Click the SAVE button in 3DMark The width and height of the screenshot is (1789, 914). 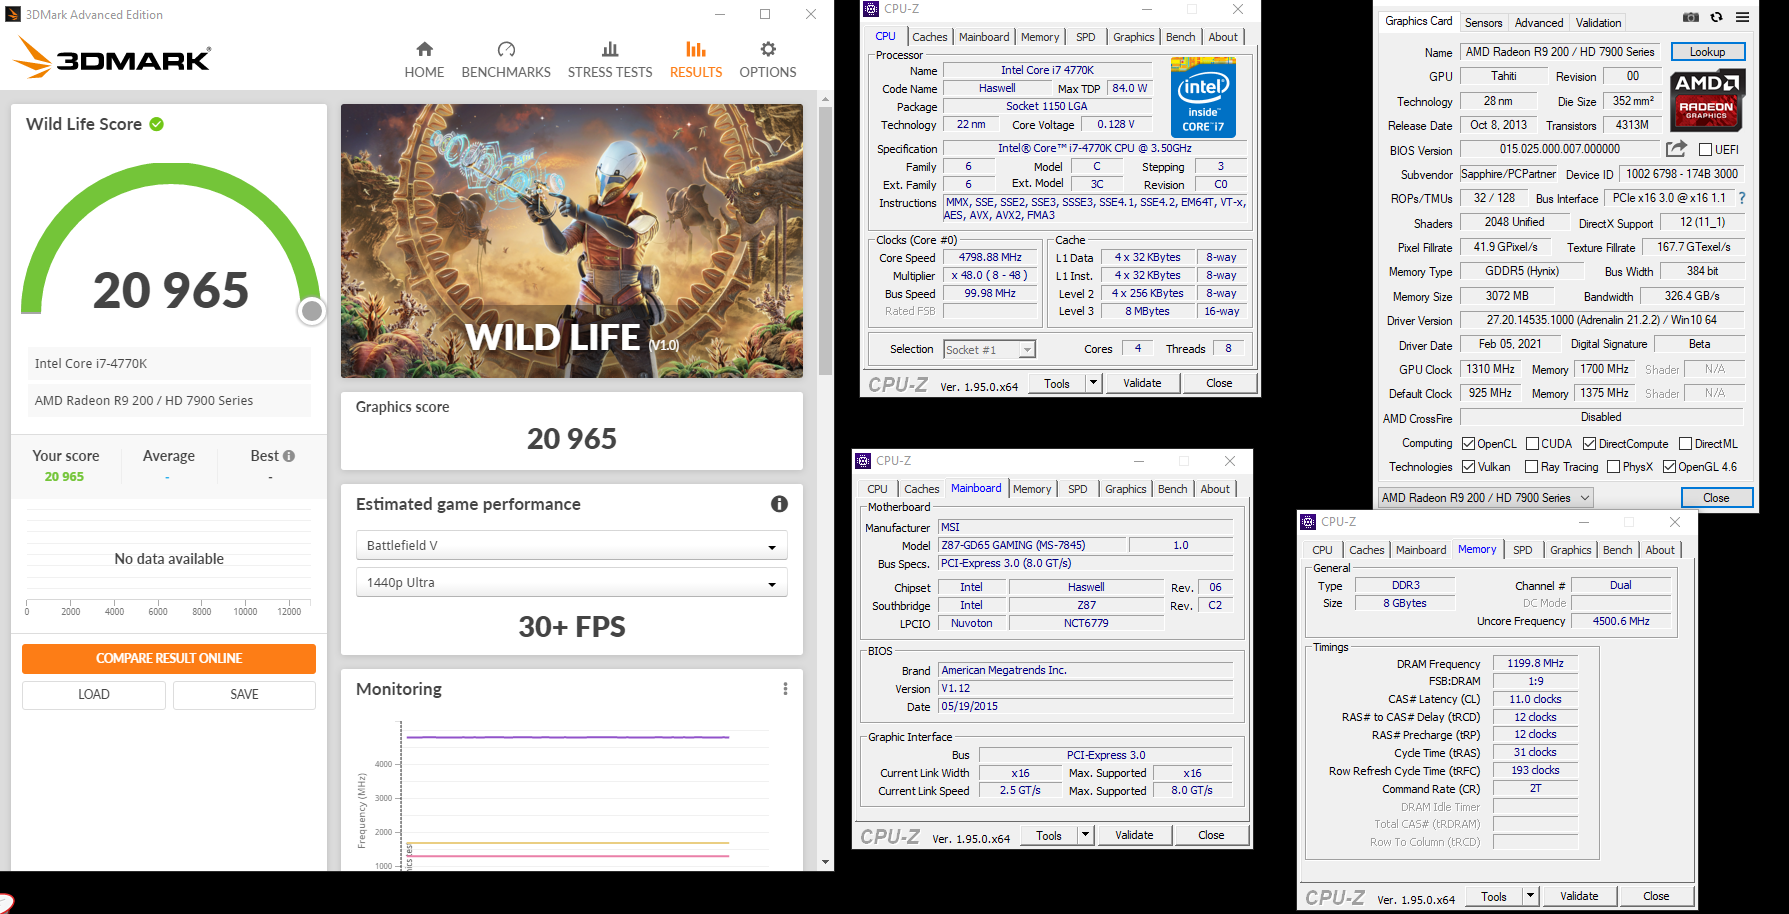(x=244, y=694)
